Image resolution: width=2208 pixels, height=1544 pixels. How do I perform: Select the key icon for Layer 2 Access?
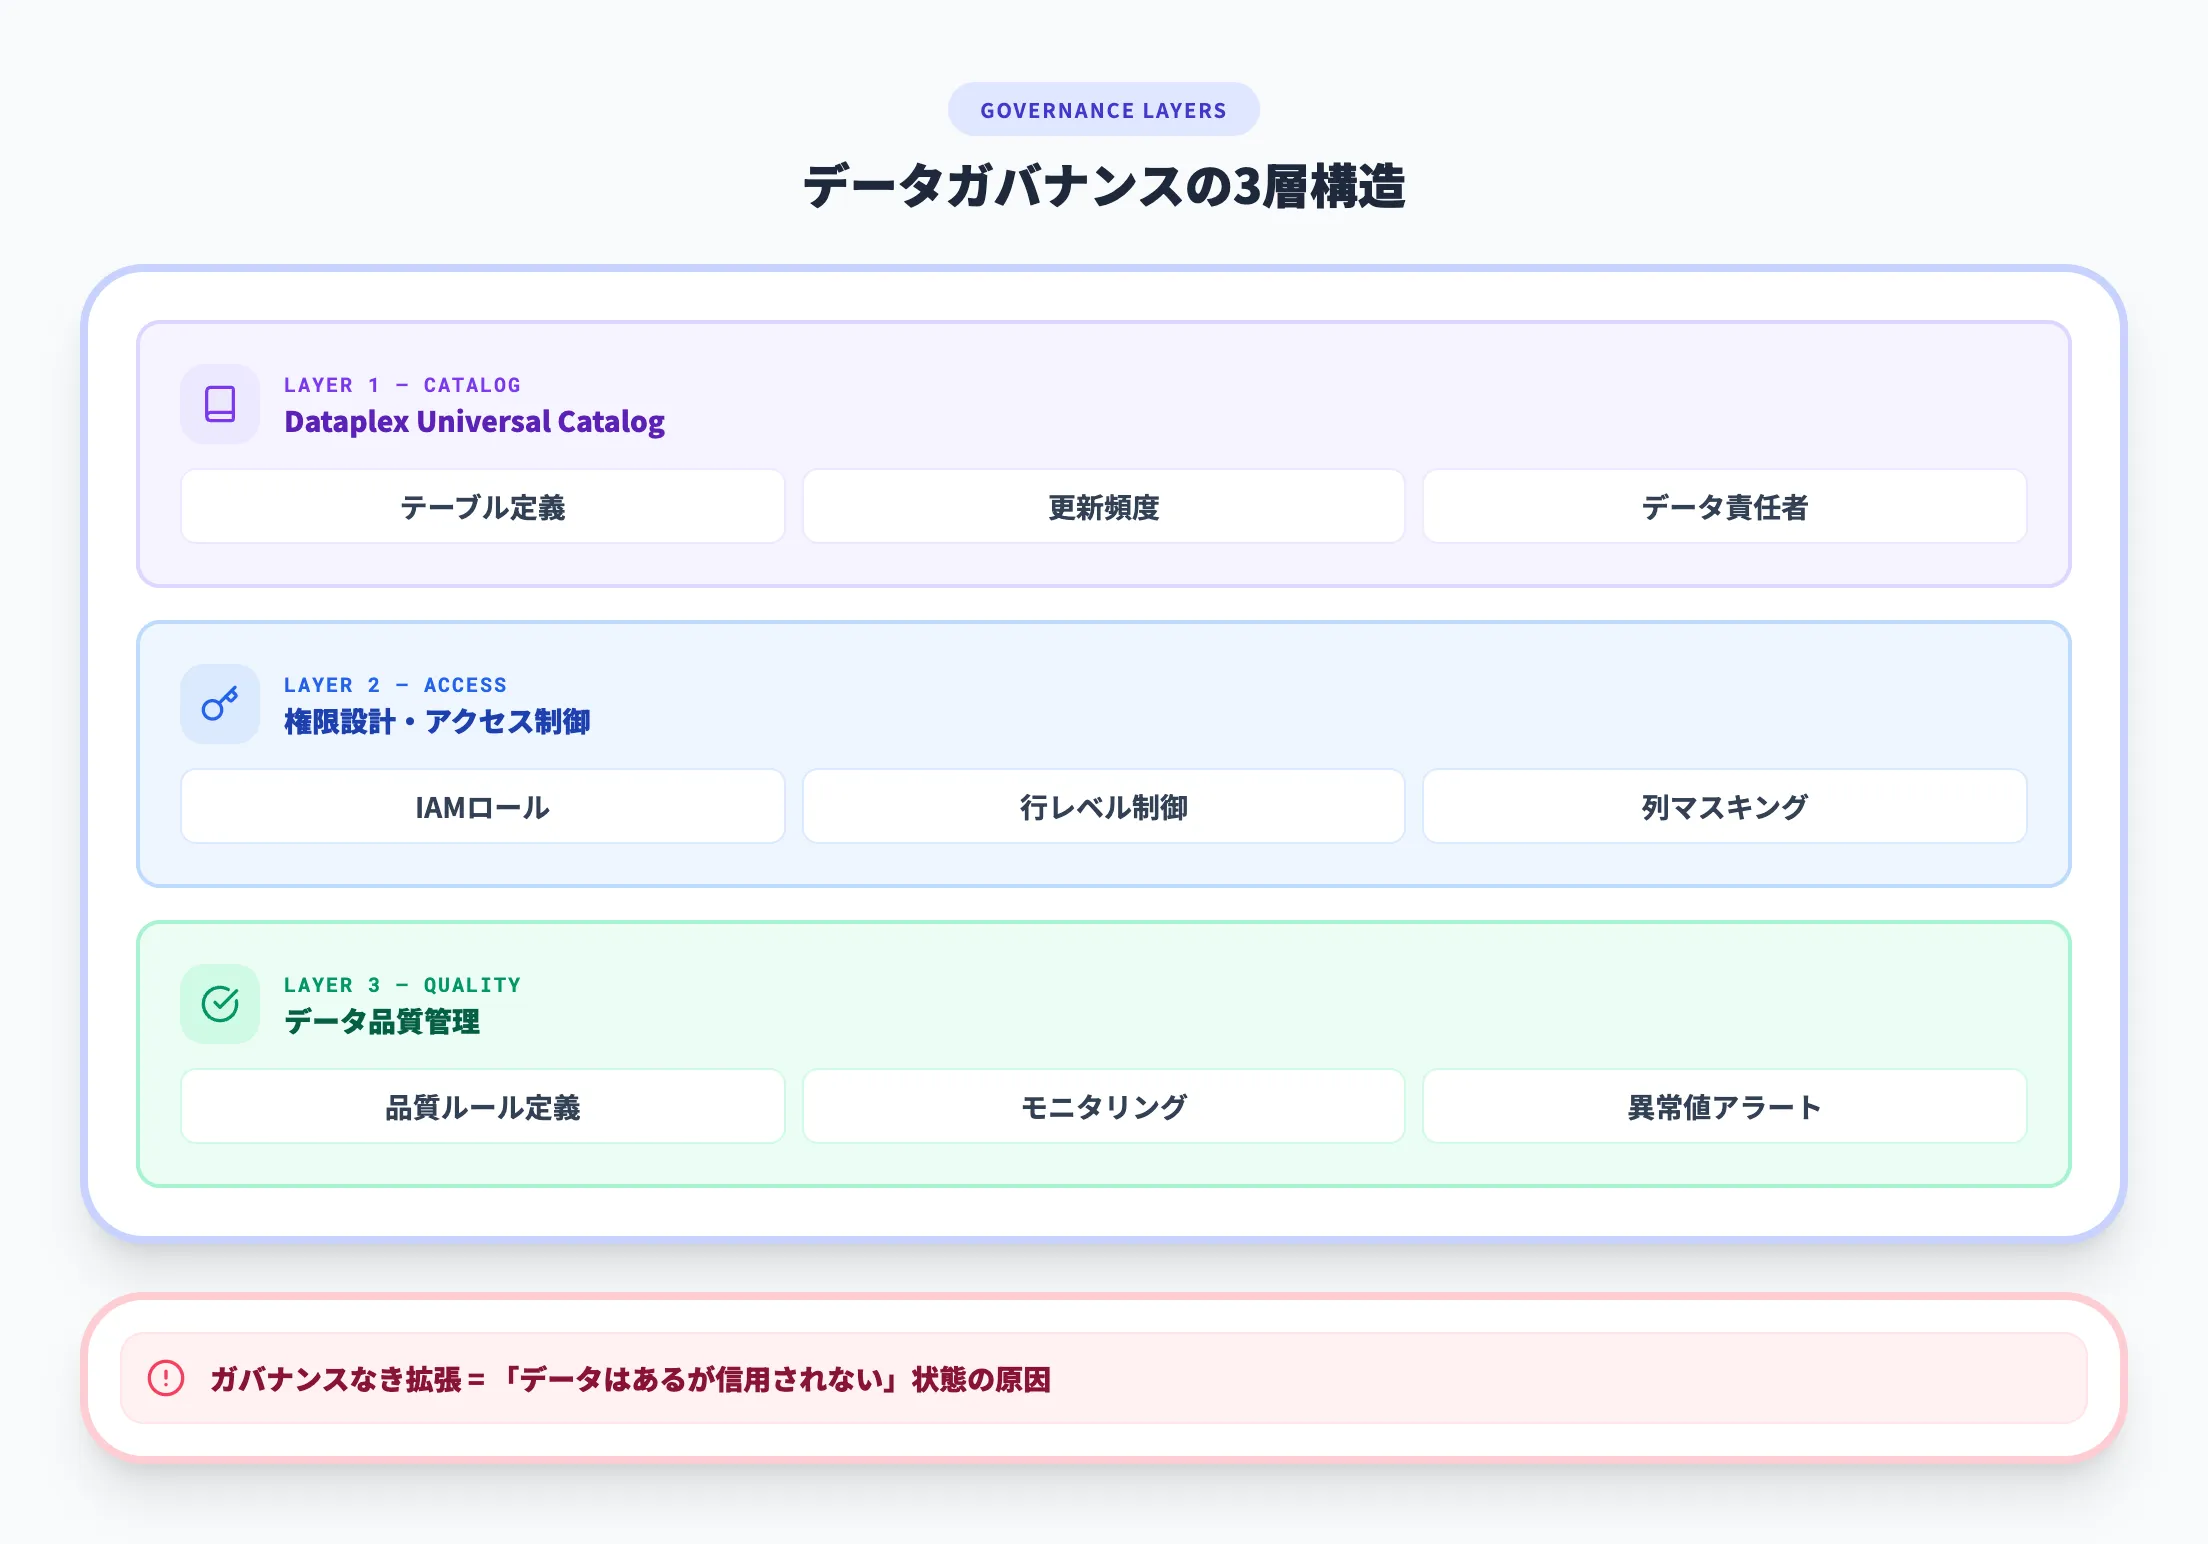[x=219, y=704]
